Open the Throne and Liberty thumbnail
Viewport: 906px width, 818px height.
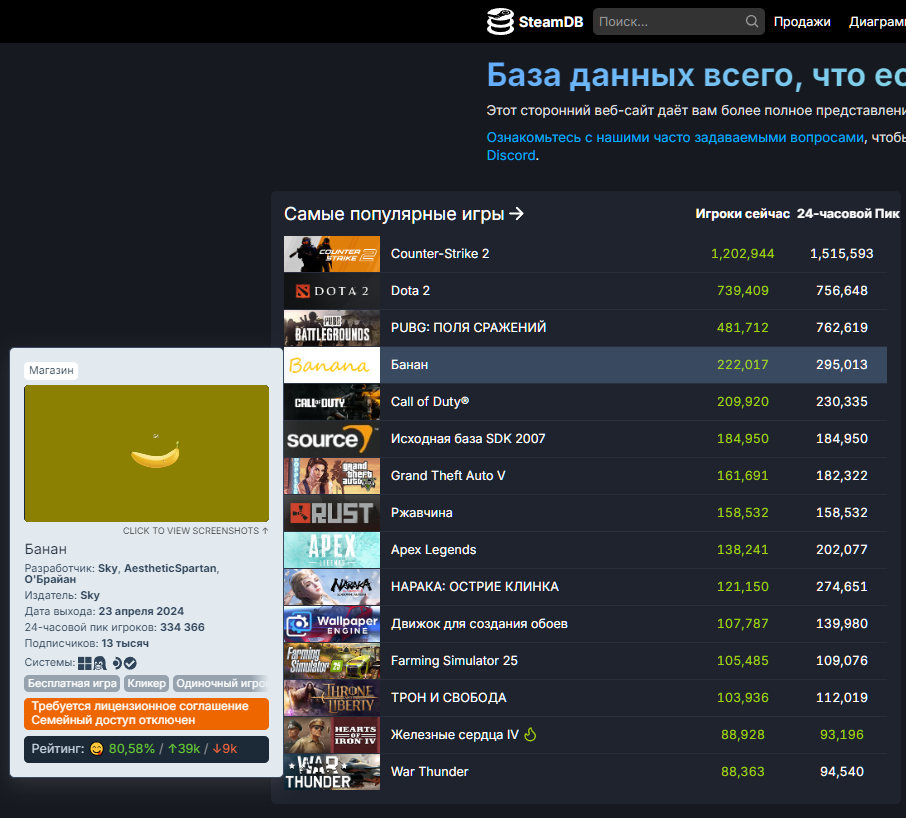(332, 697)
